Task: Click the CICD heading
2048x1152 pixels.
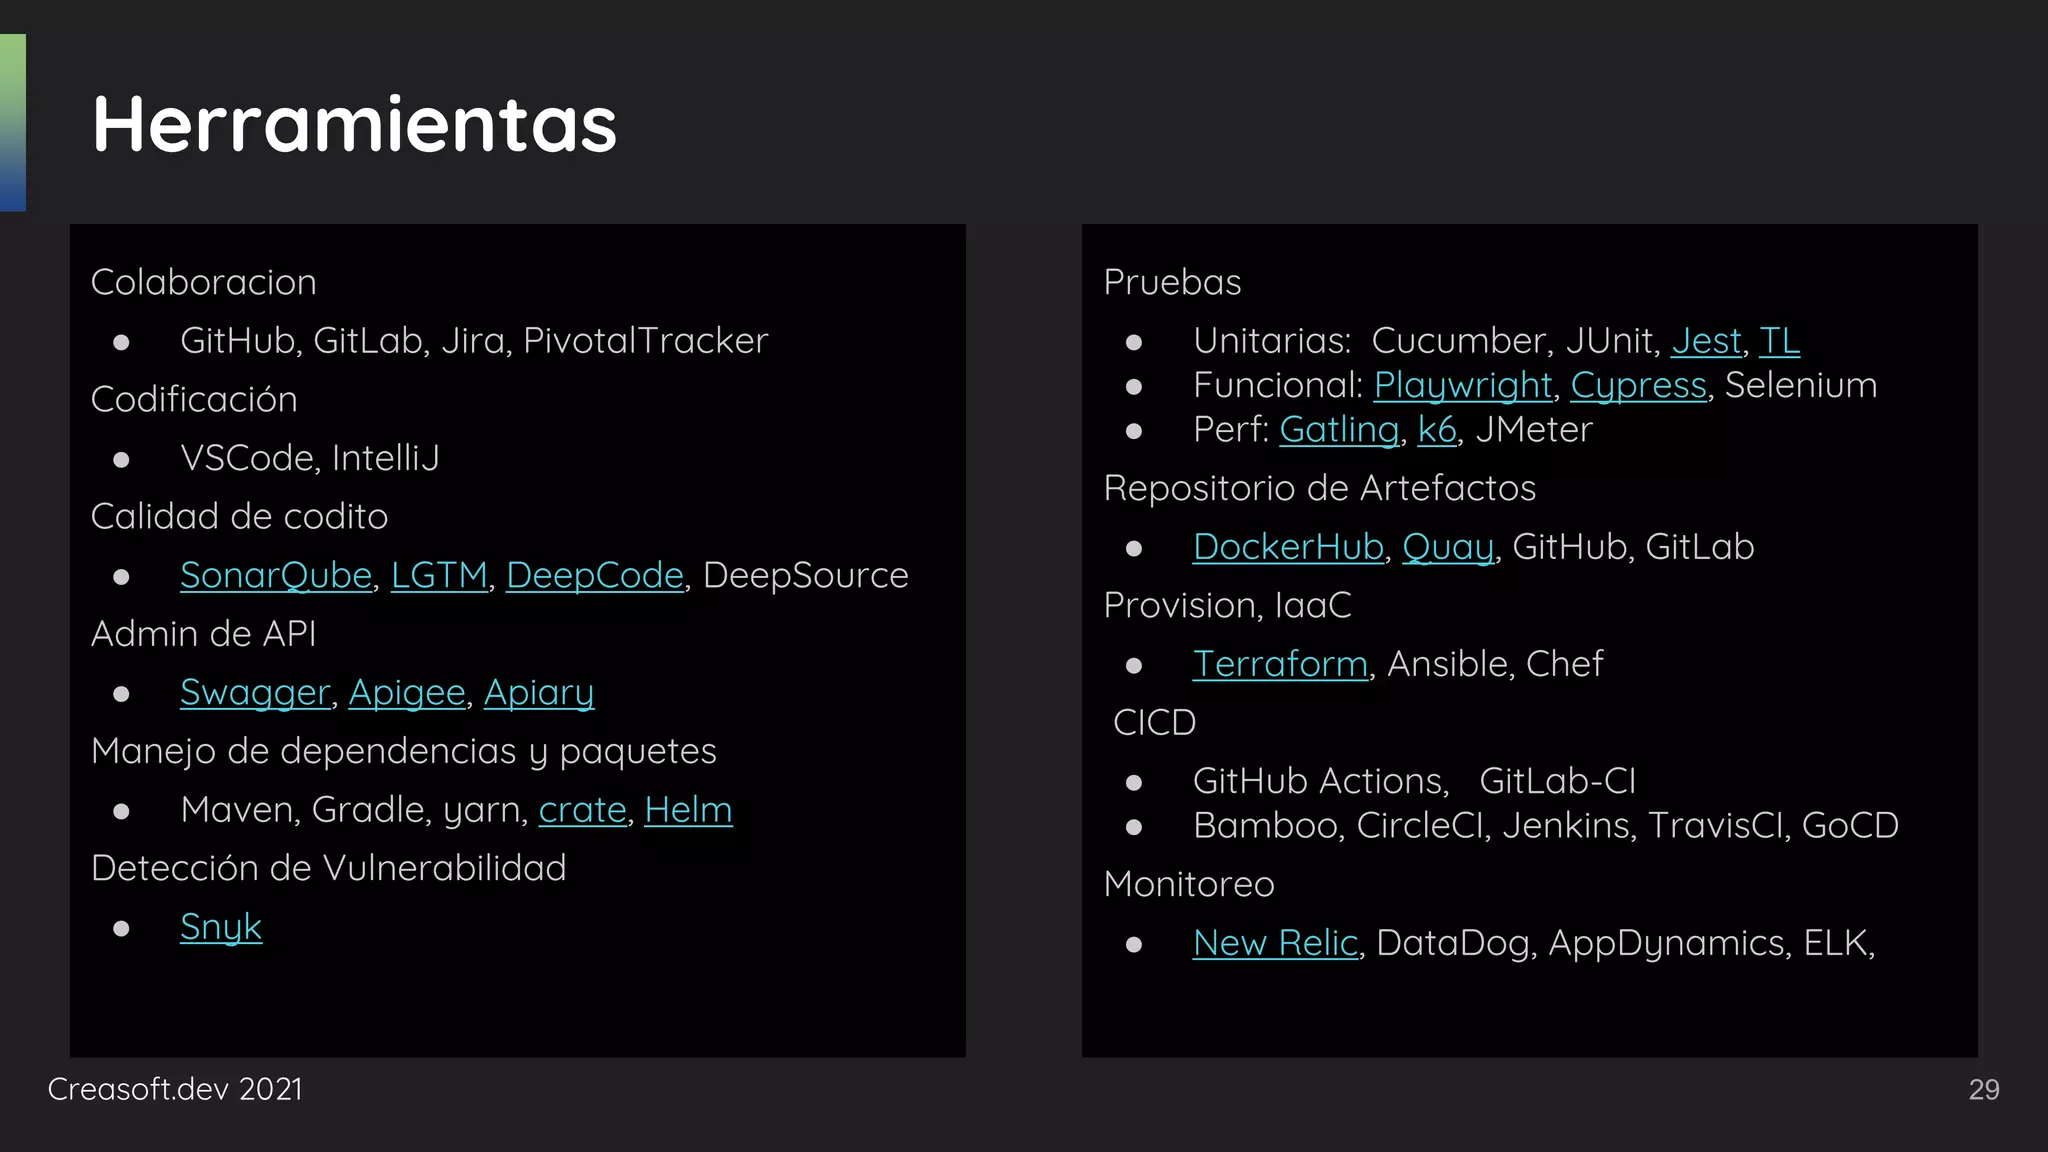Action: point(1155,722)
